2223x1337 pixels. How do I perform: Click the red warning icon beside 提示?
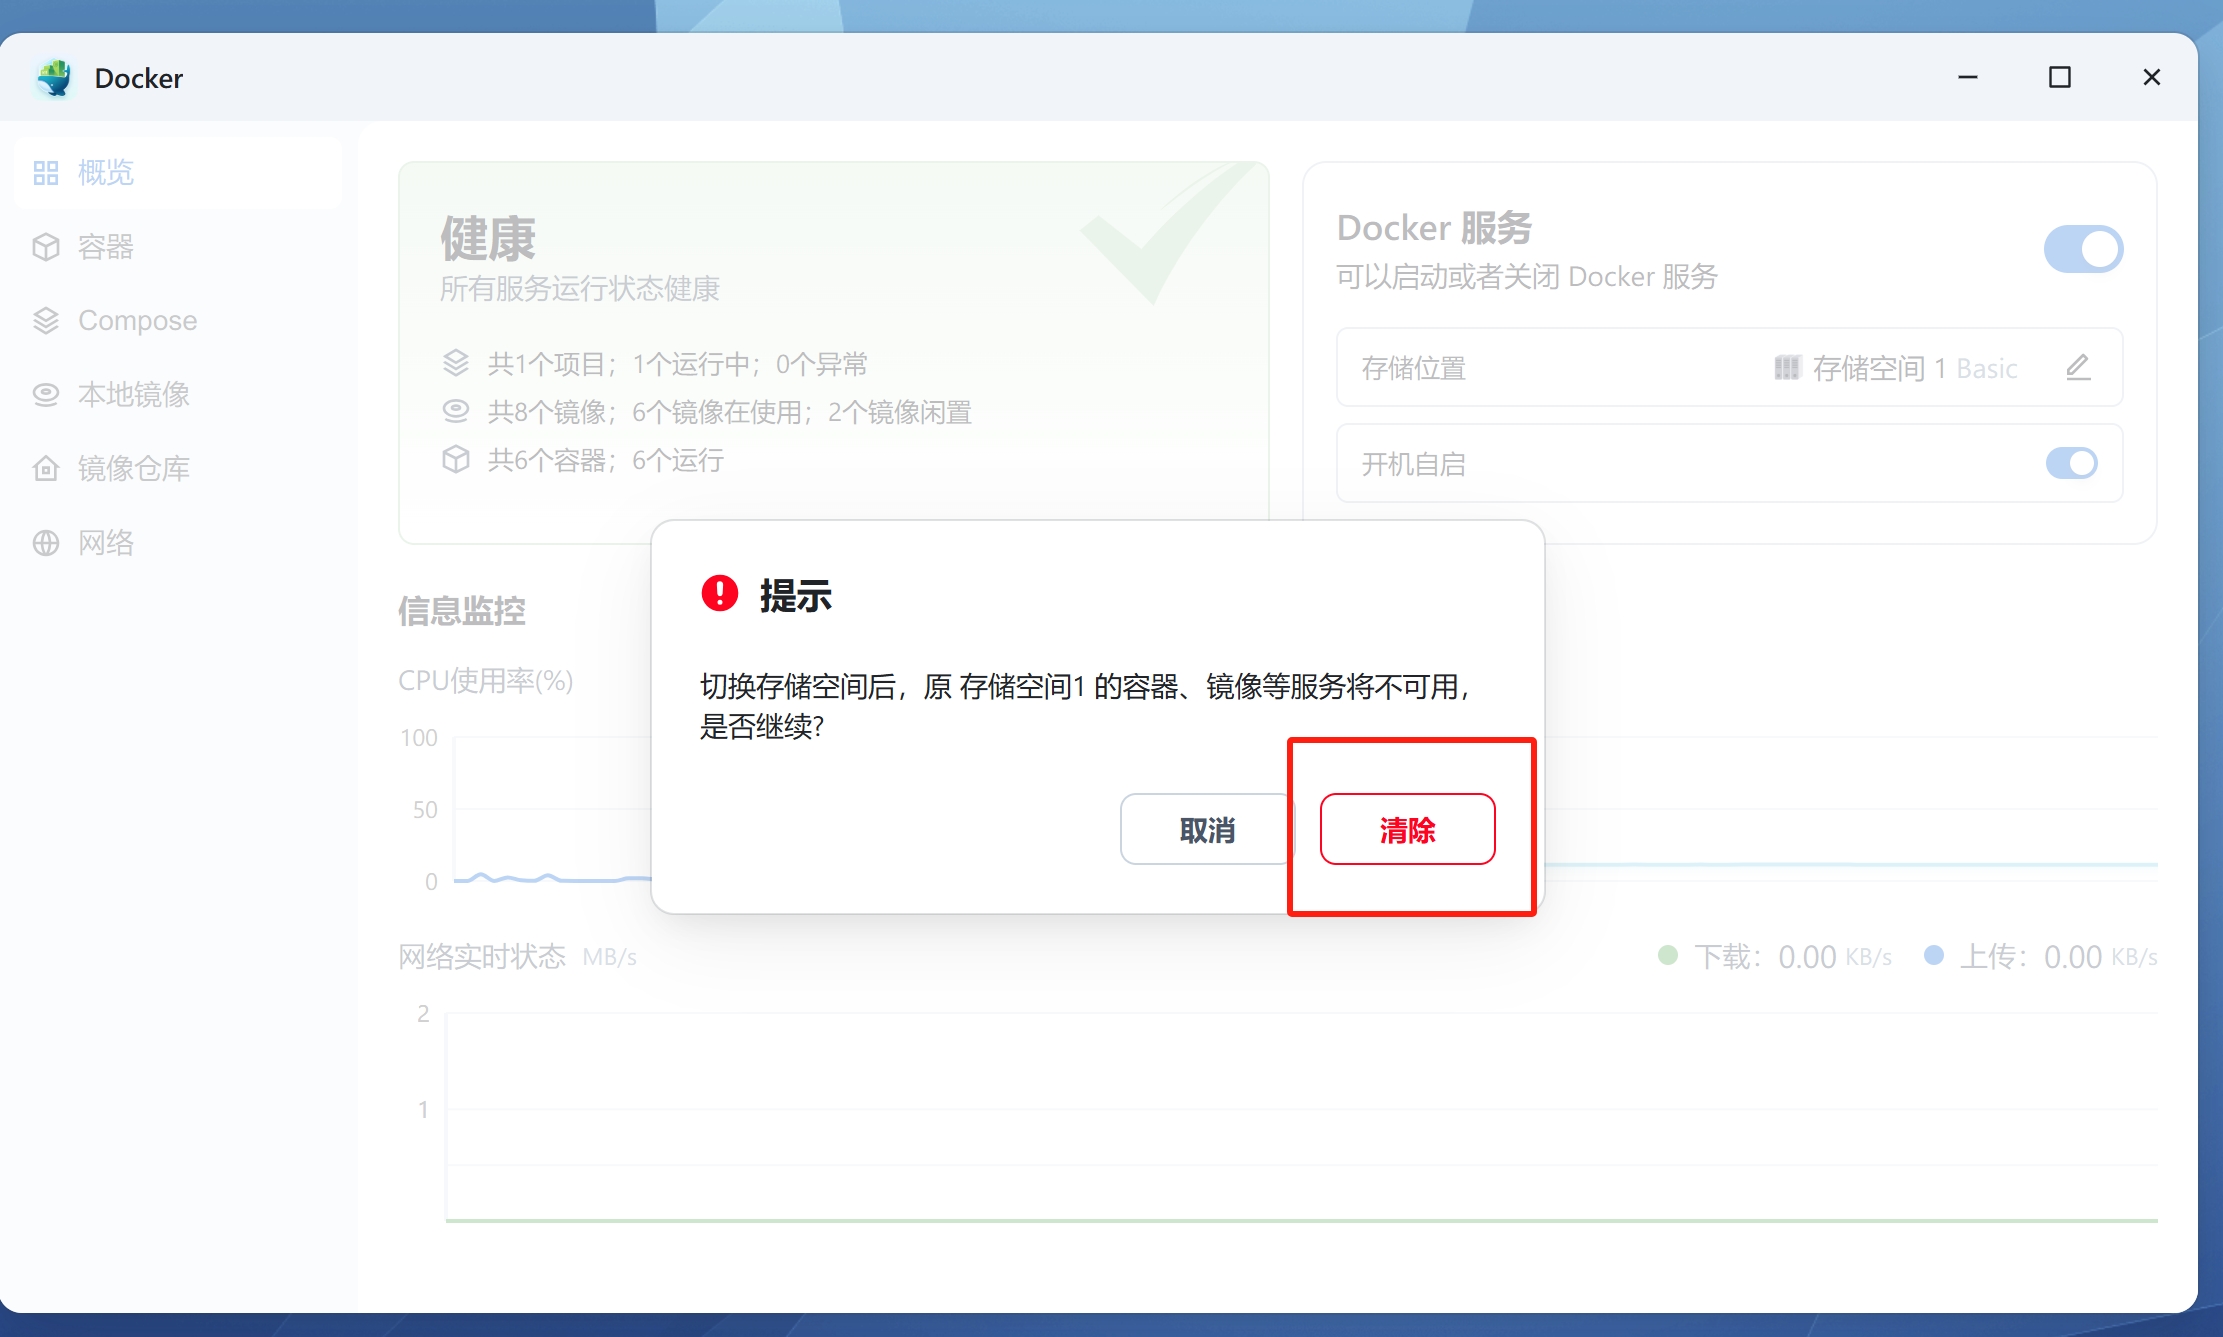[x=719, y=593]
